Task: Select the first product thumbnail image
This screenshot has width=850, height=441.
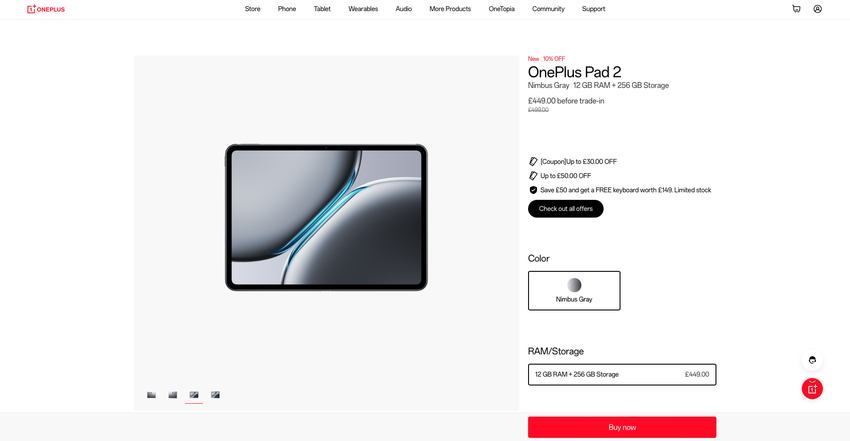Action: pos(151,395)
